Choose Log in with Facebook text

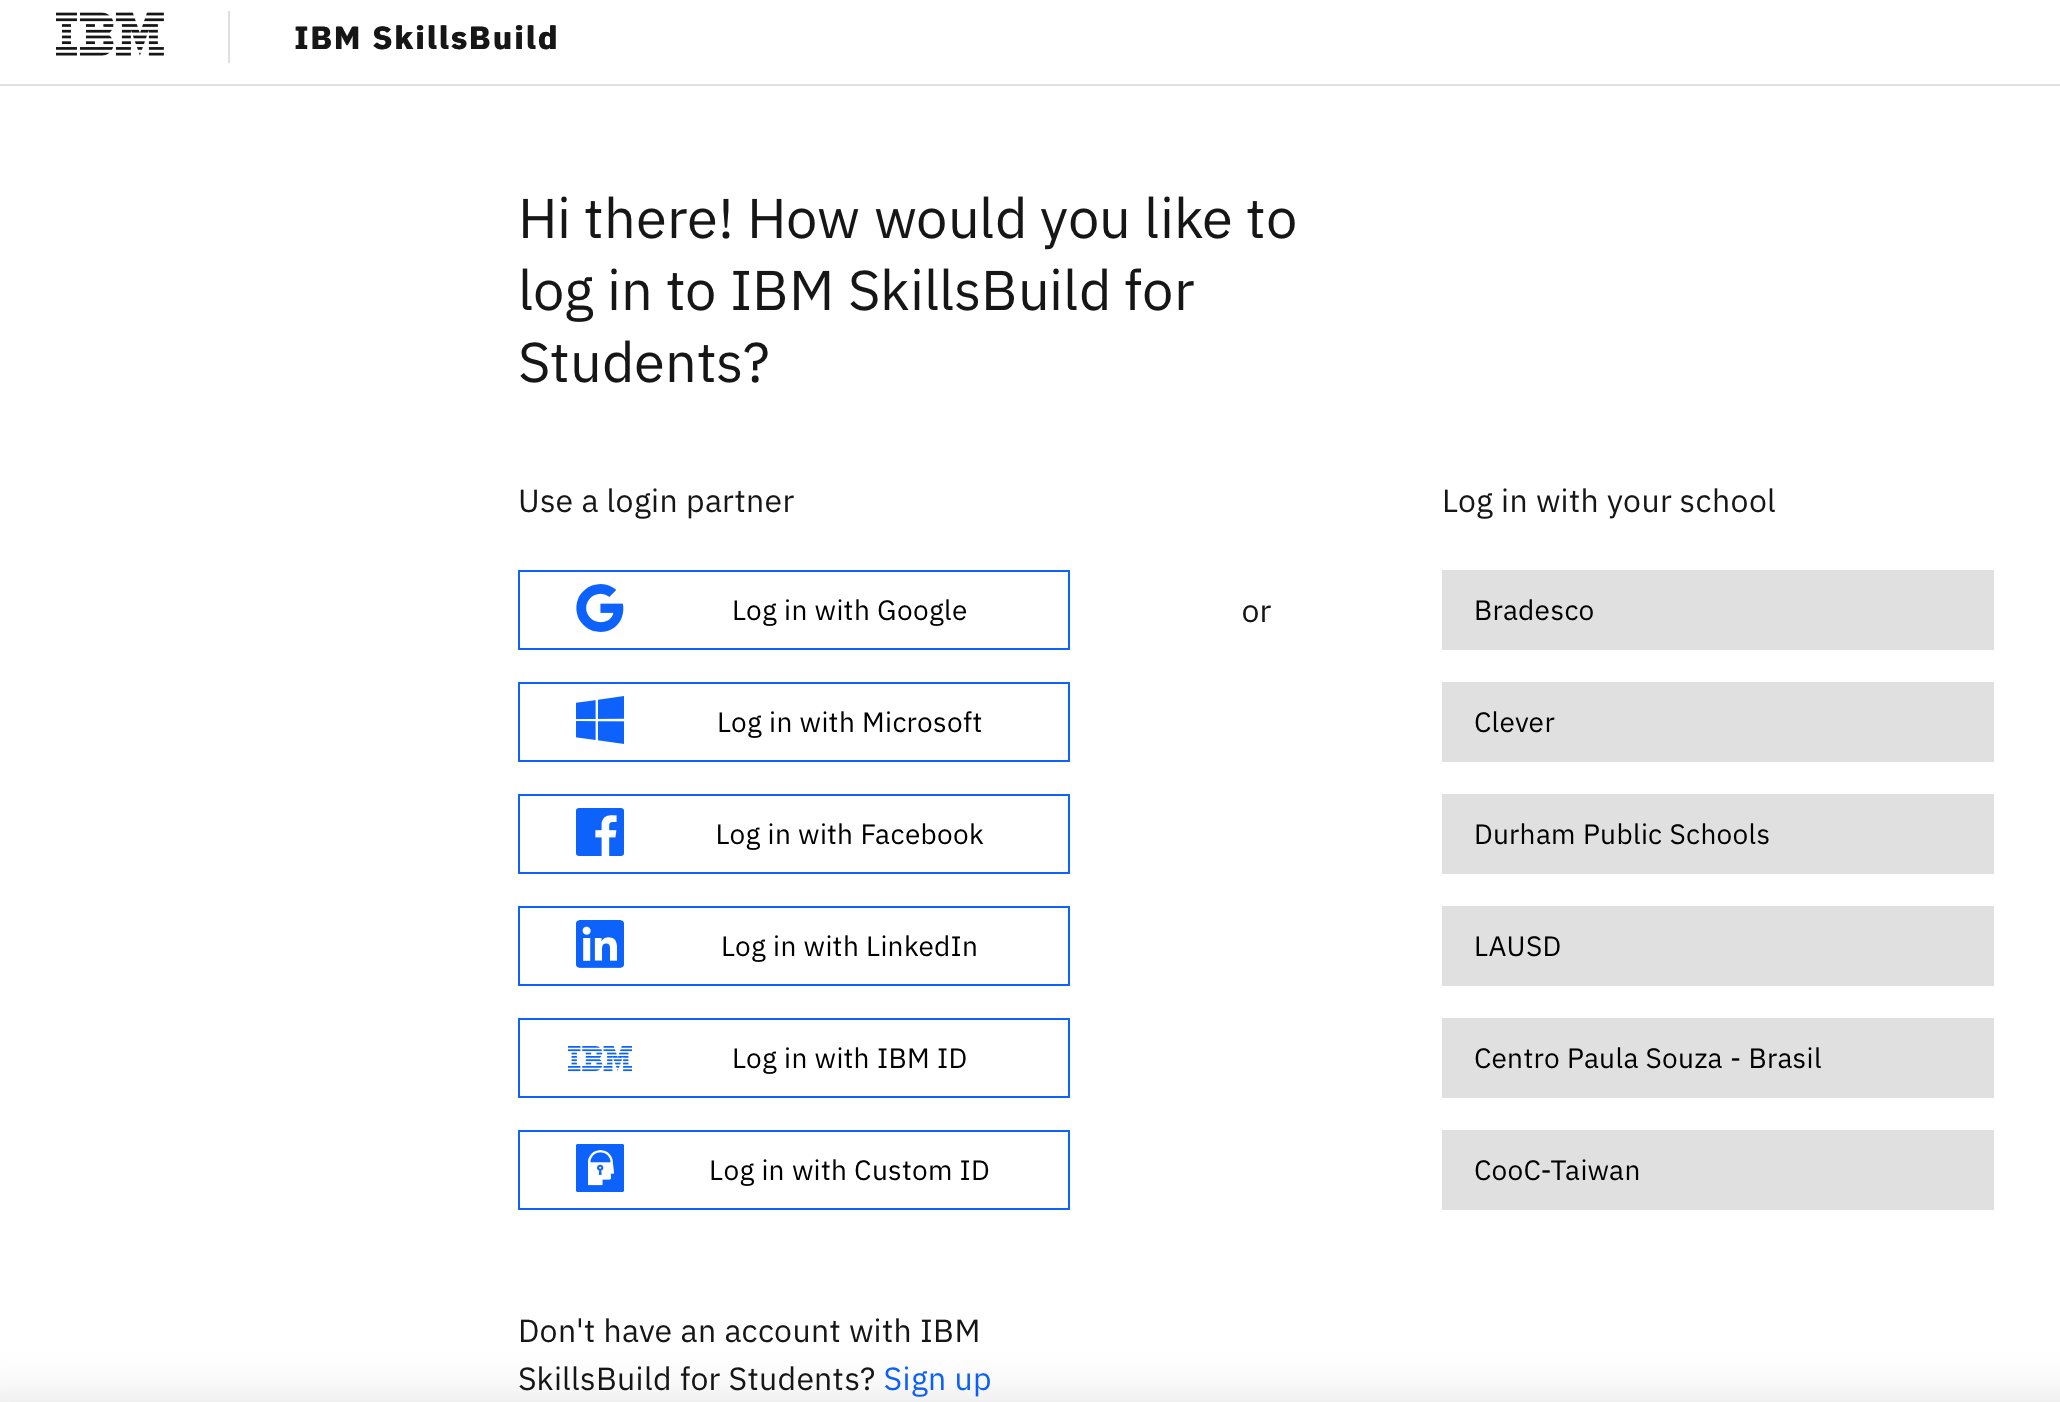click(x=849, y=834)
